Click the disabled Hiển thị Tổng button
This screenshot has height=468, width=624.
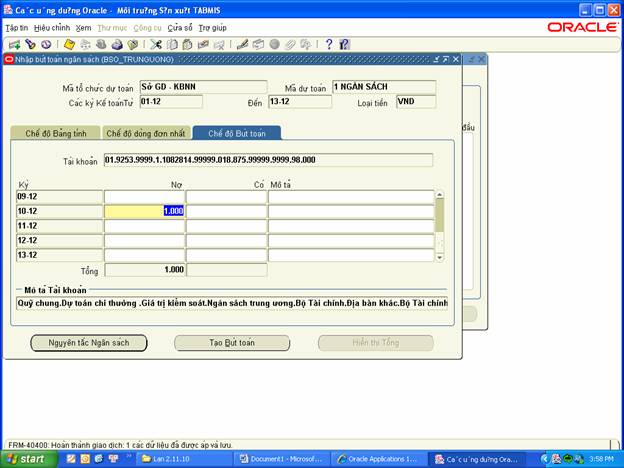point(376,343)
